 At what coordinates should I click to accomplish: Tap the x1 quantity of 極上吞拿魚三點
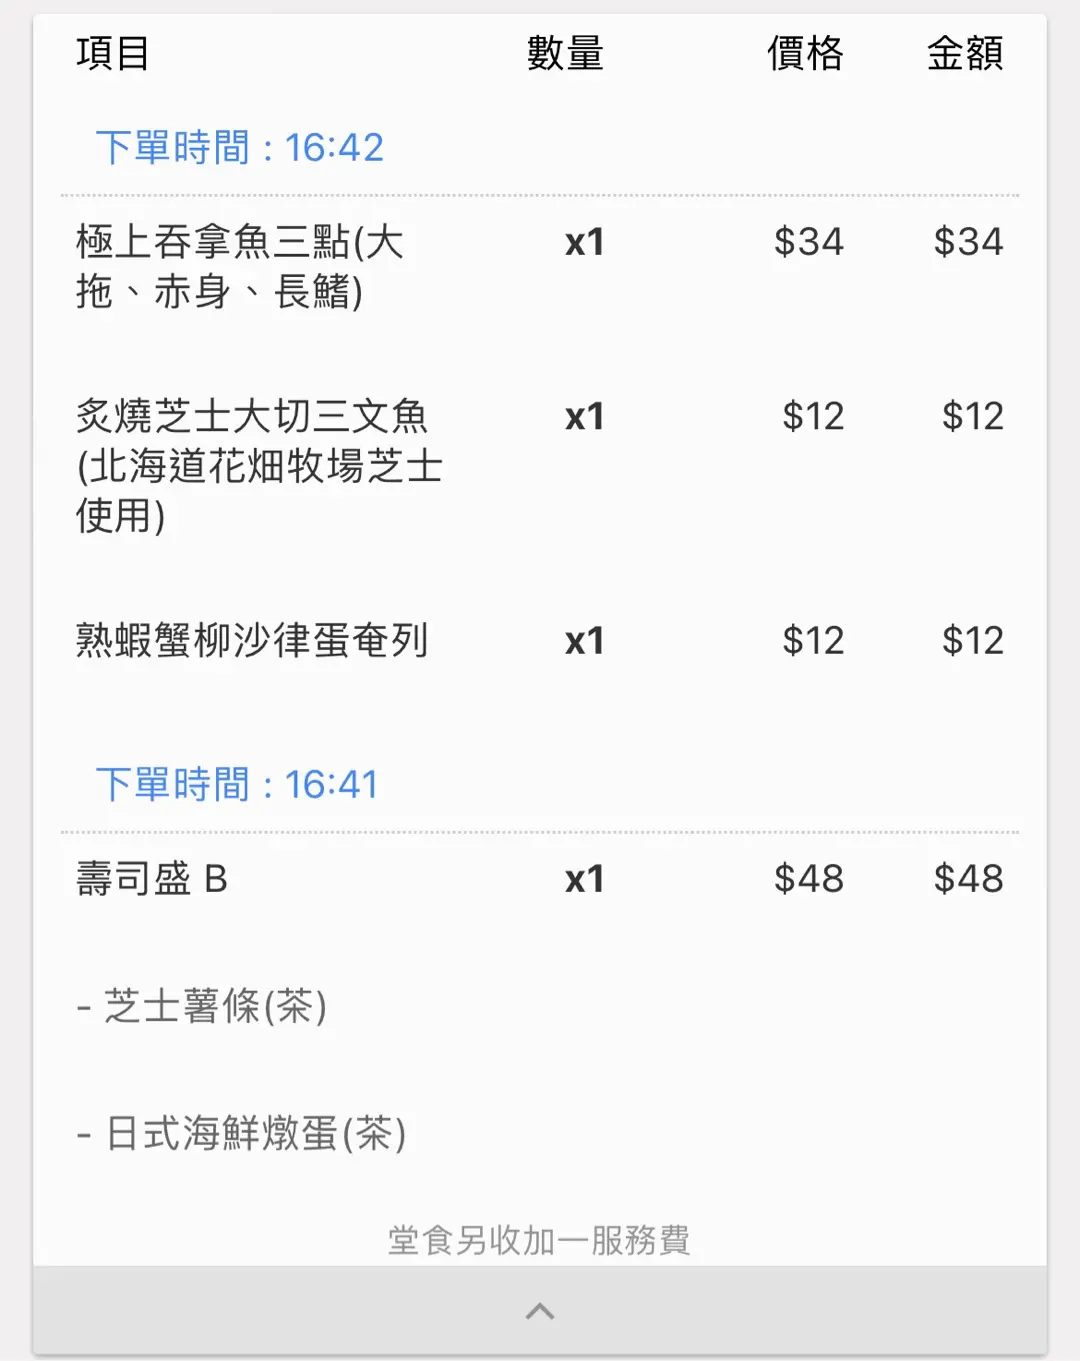pyautogui.click(x=585, y=242)
